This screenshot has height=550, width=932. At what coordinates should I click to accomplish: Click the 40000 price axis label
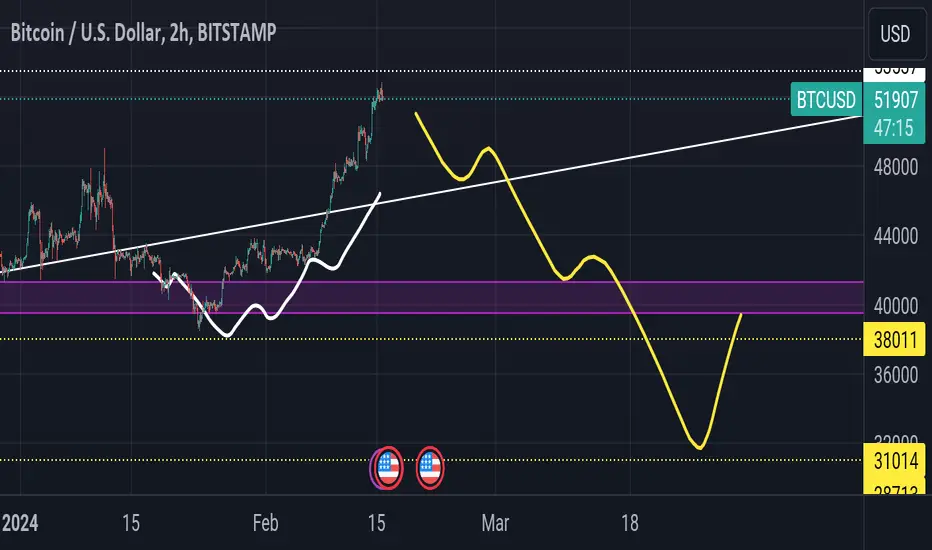click(x=895, y=306)
